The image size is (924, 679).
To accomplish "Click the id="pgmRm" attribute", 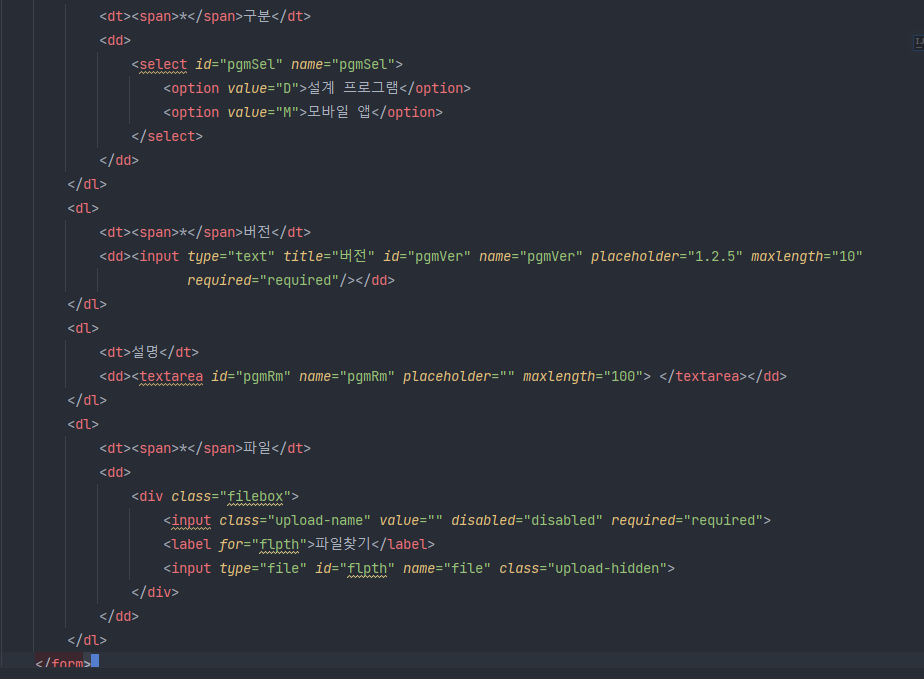I will coord(251,377).
